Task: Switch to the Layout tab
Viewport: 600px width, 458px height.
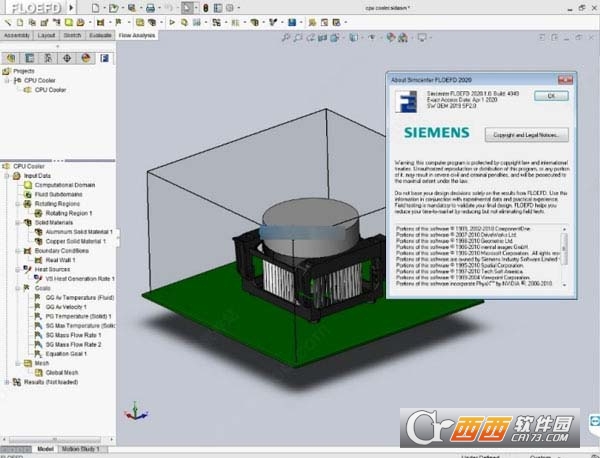Action: point(46,35)
